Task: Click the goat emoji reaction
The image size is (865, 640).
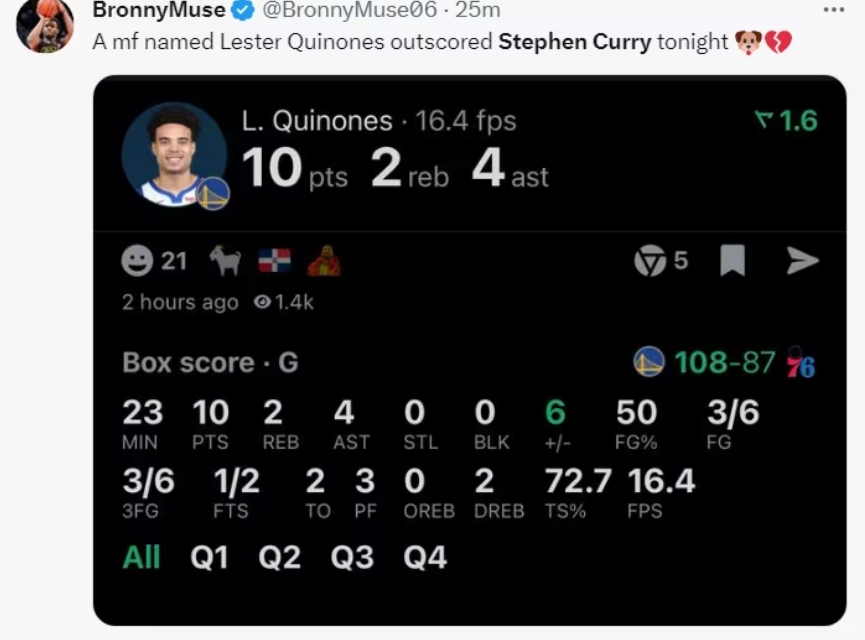Action: (x=225, y=261)
